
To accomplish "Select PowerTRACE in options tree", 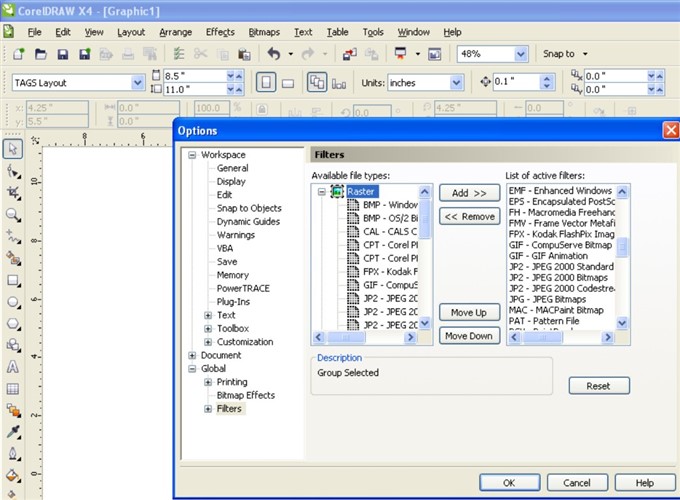I will coord(243,288).
